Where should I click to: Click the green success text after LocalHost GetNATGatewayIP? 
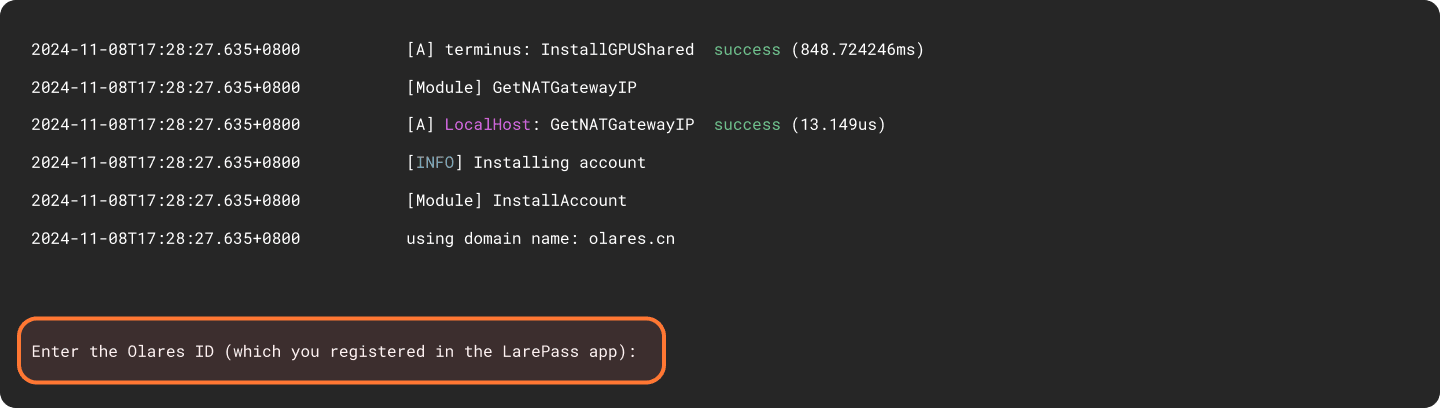tap(746, 125)
